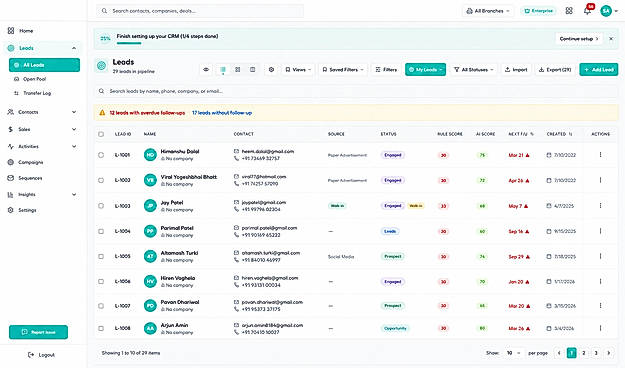Select the checkbox for Jay Patel

(x=101, y=206)
